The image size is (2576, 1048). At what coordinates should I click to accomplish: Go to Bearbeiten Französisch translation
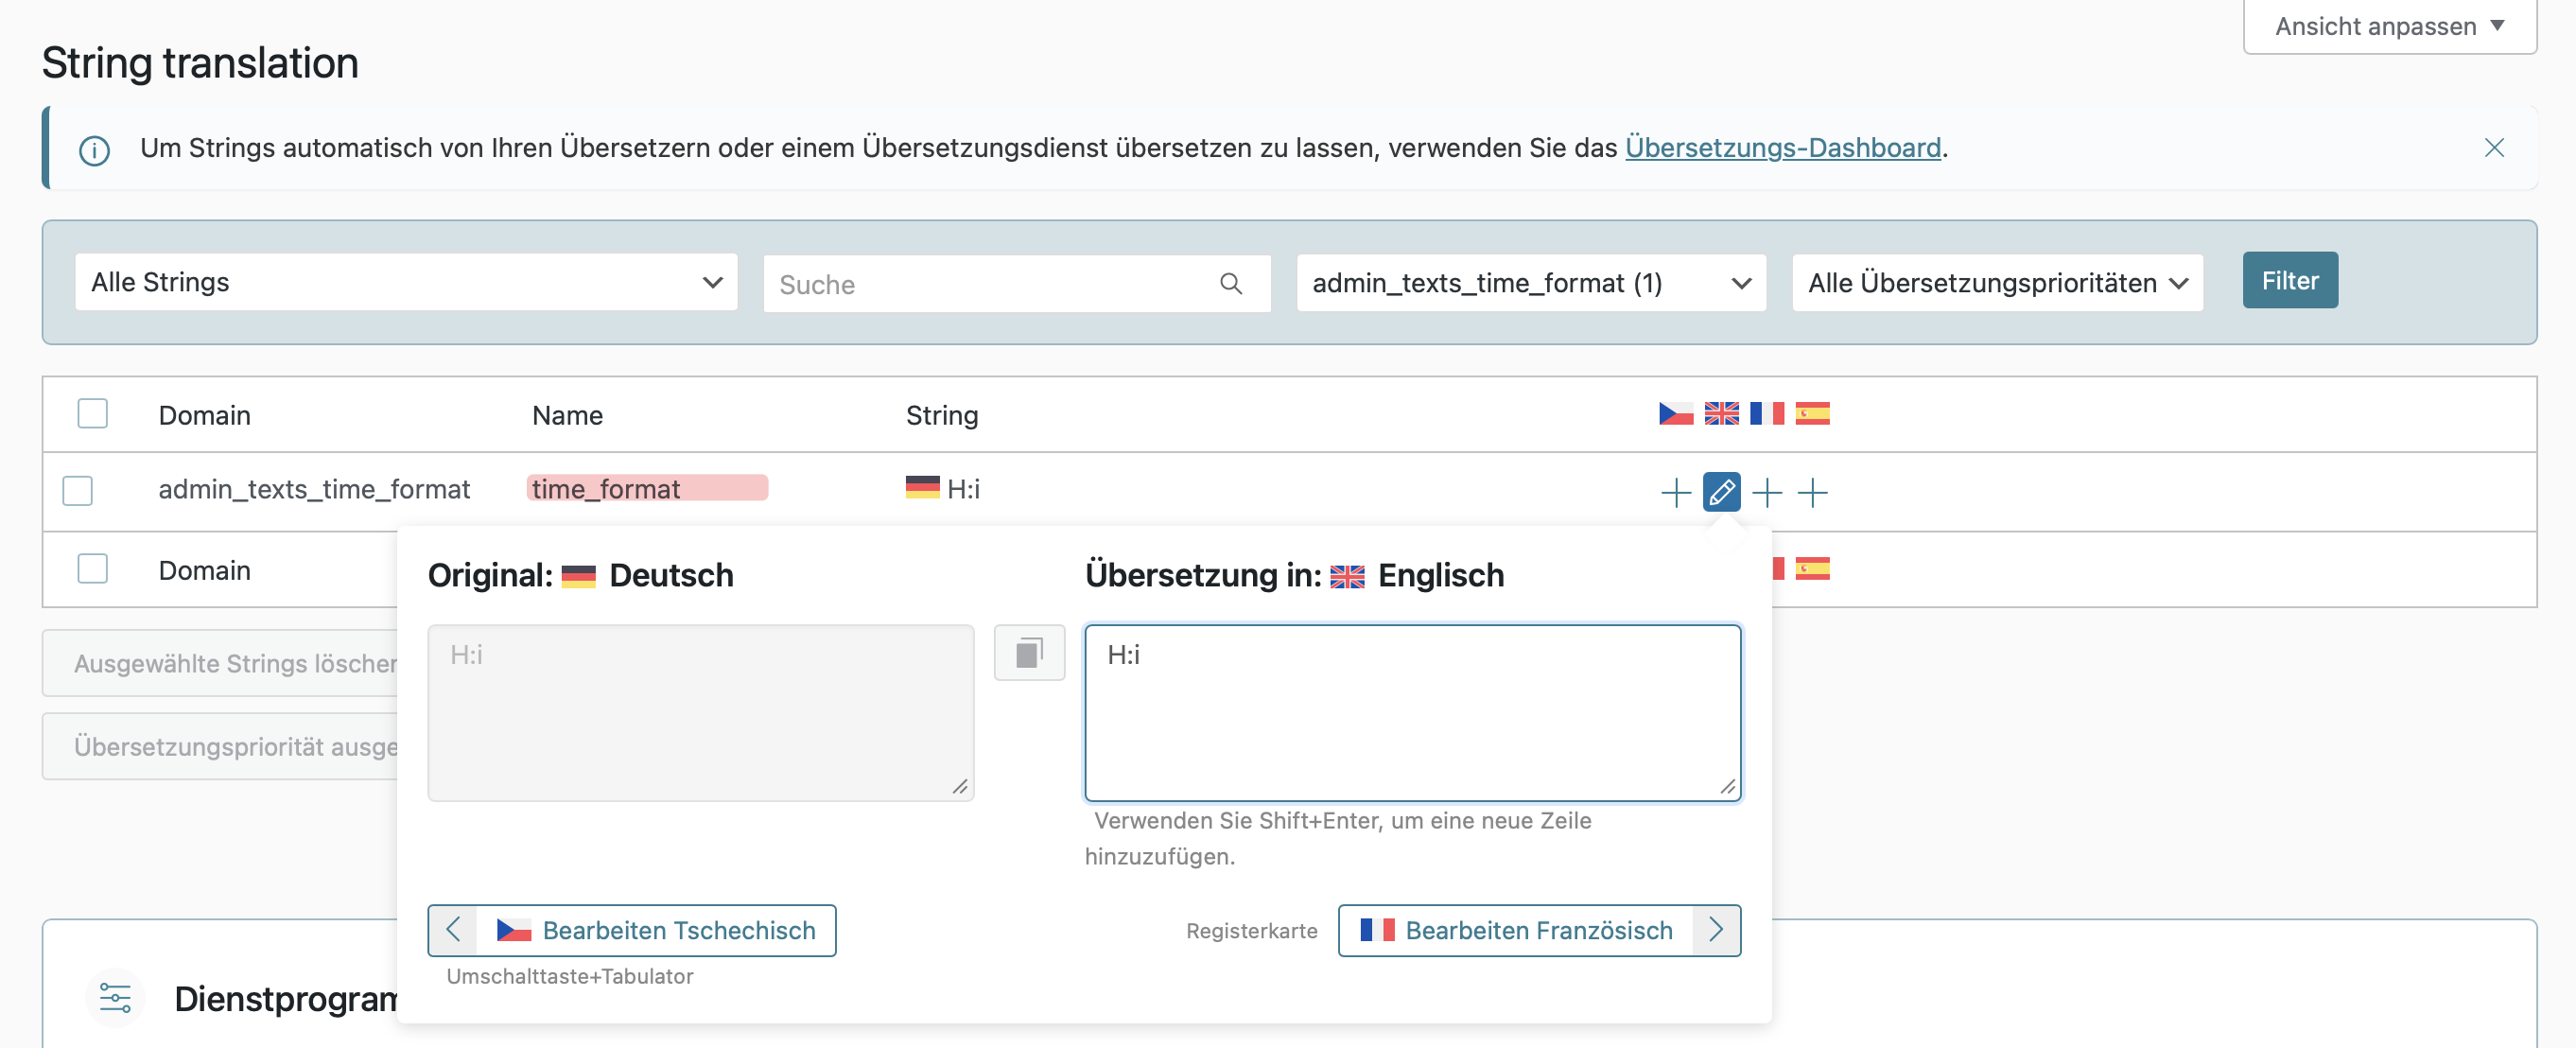[x=1538, y=930]
